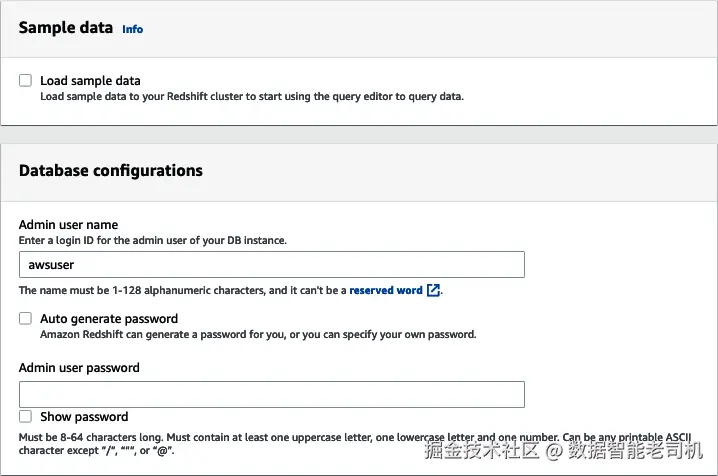Screen dimensions: 718x476
Task: Click into the Admin user password input box
Action: tap(272, 394)
